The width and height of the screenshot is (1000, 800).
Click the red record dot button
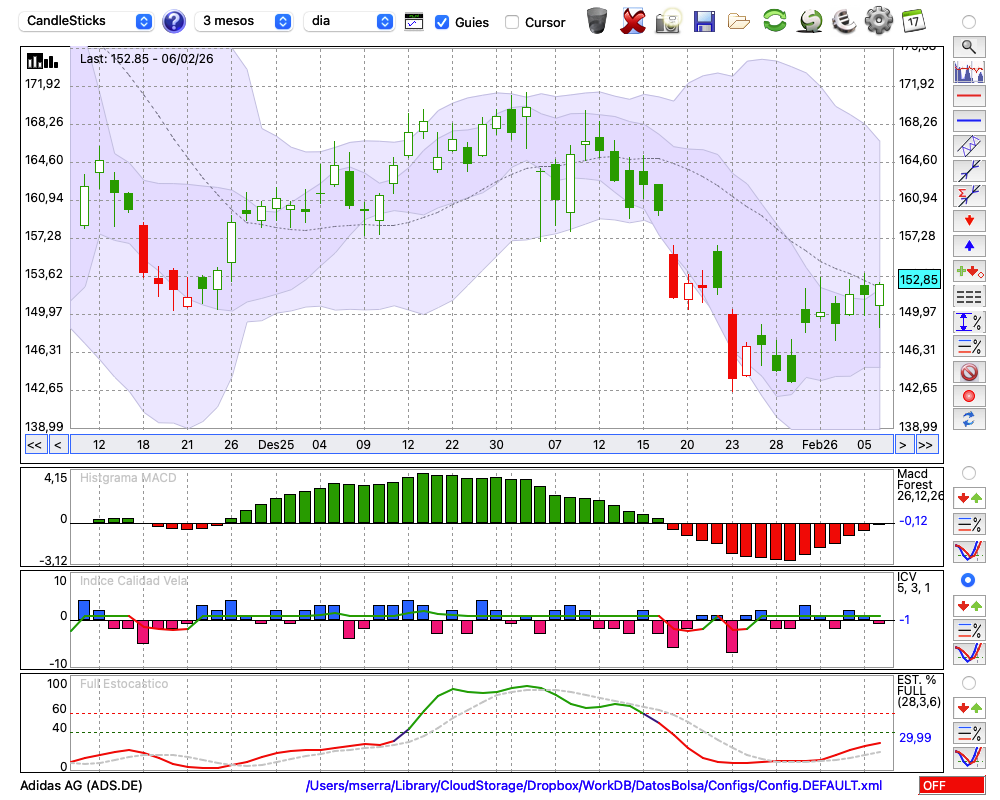pyautogui.click(x=969, y=396)
